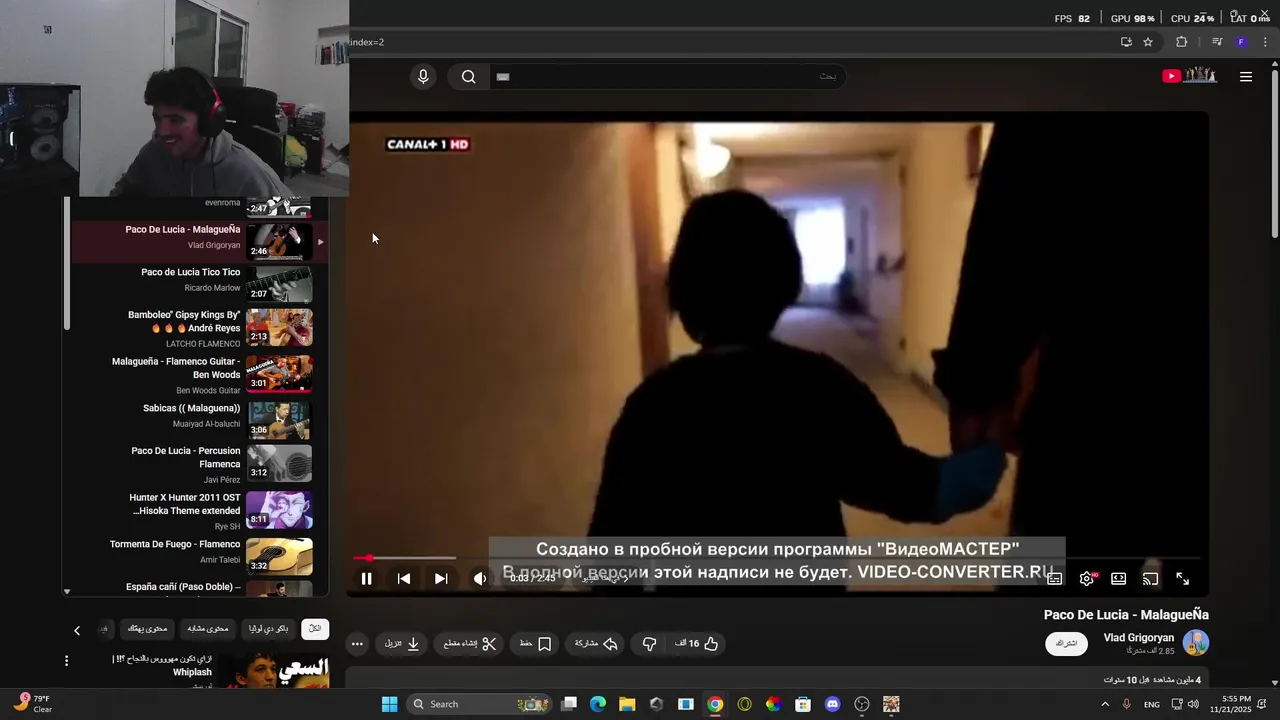Enter full screen with the player's expand icon

pyautogui.click(x=1183, y=579)
